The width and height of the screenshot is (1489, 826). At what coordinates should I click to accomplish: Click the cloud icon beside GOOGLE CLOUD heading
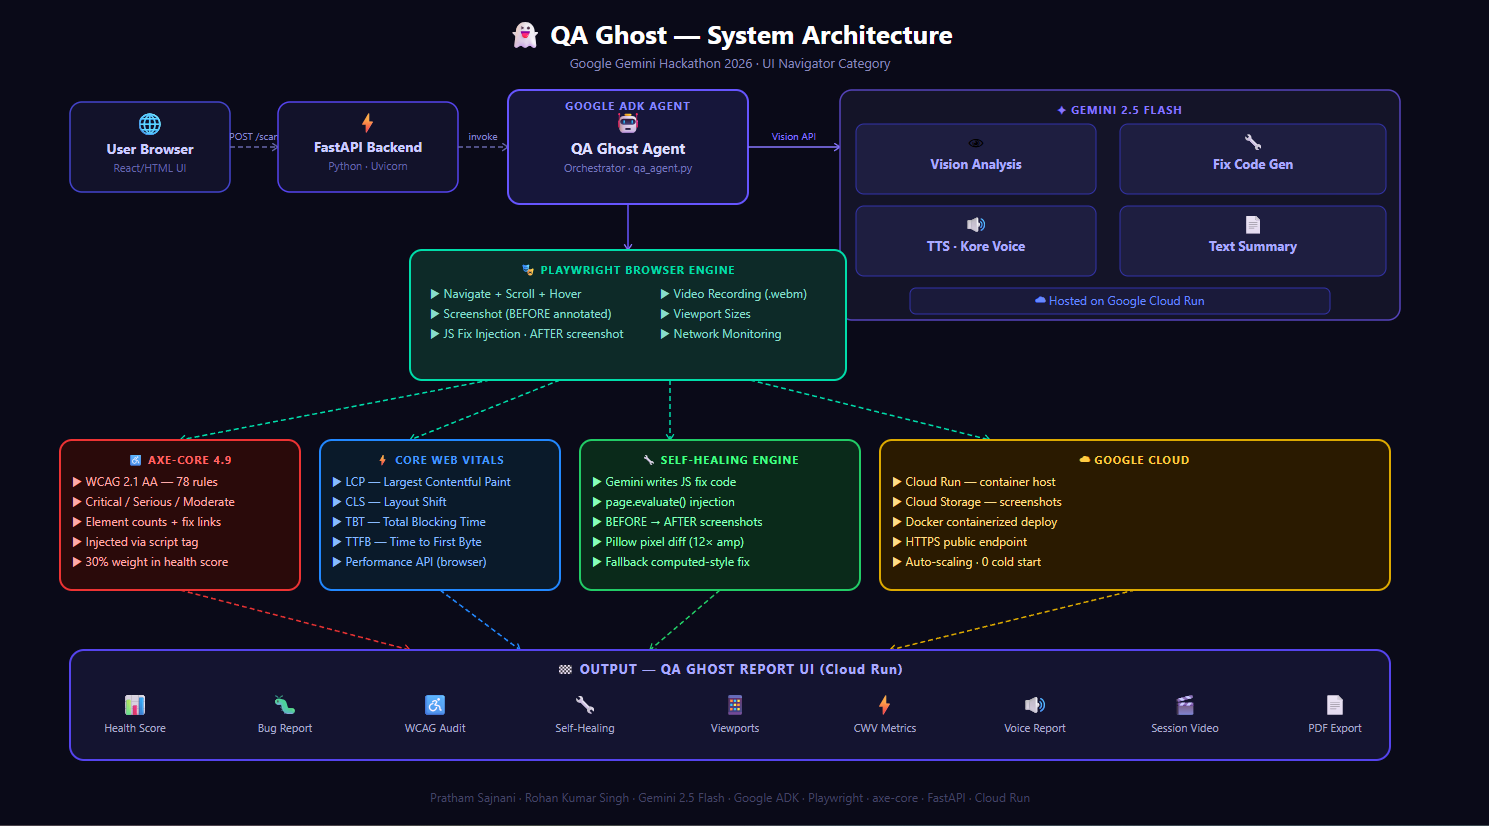point(1084,460)
